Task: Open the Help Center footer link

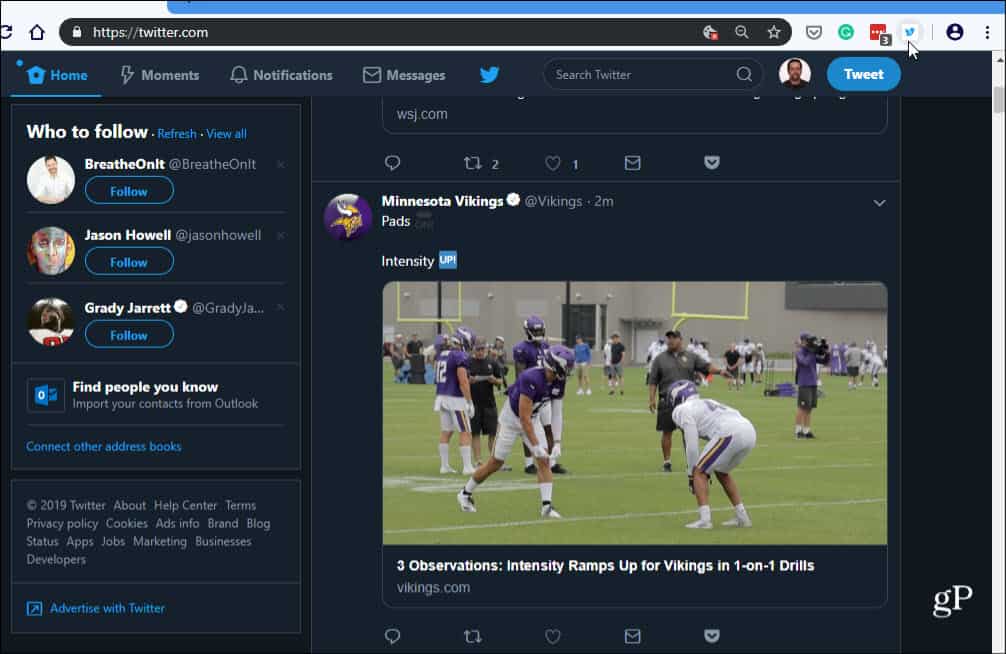Action: point(185,506)
